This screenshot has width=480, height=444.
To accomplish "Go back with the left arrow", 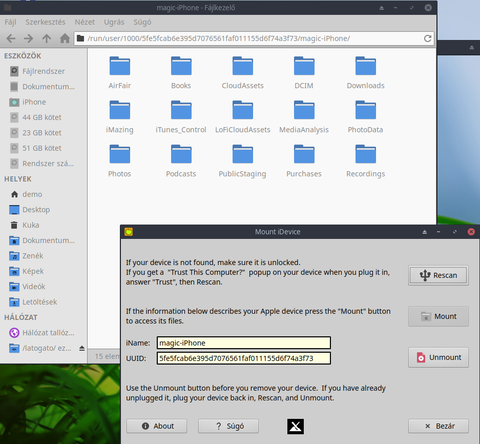I will click(11, 39).
